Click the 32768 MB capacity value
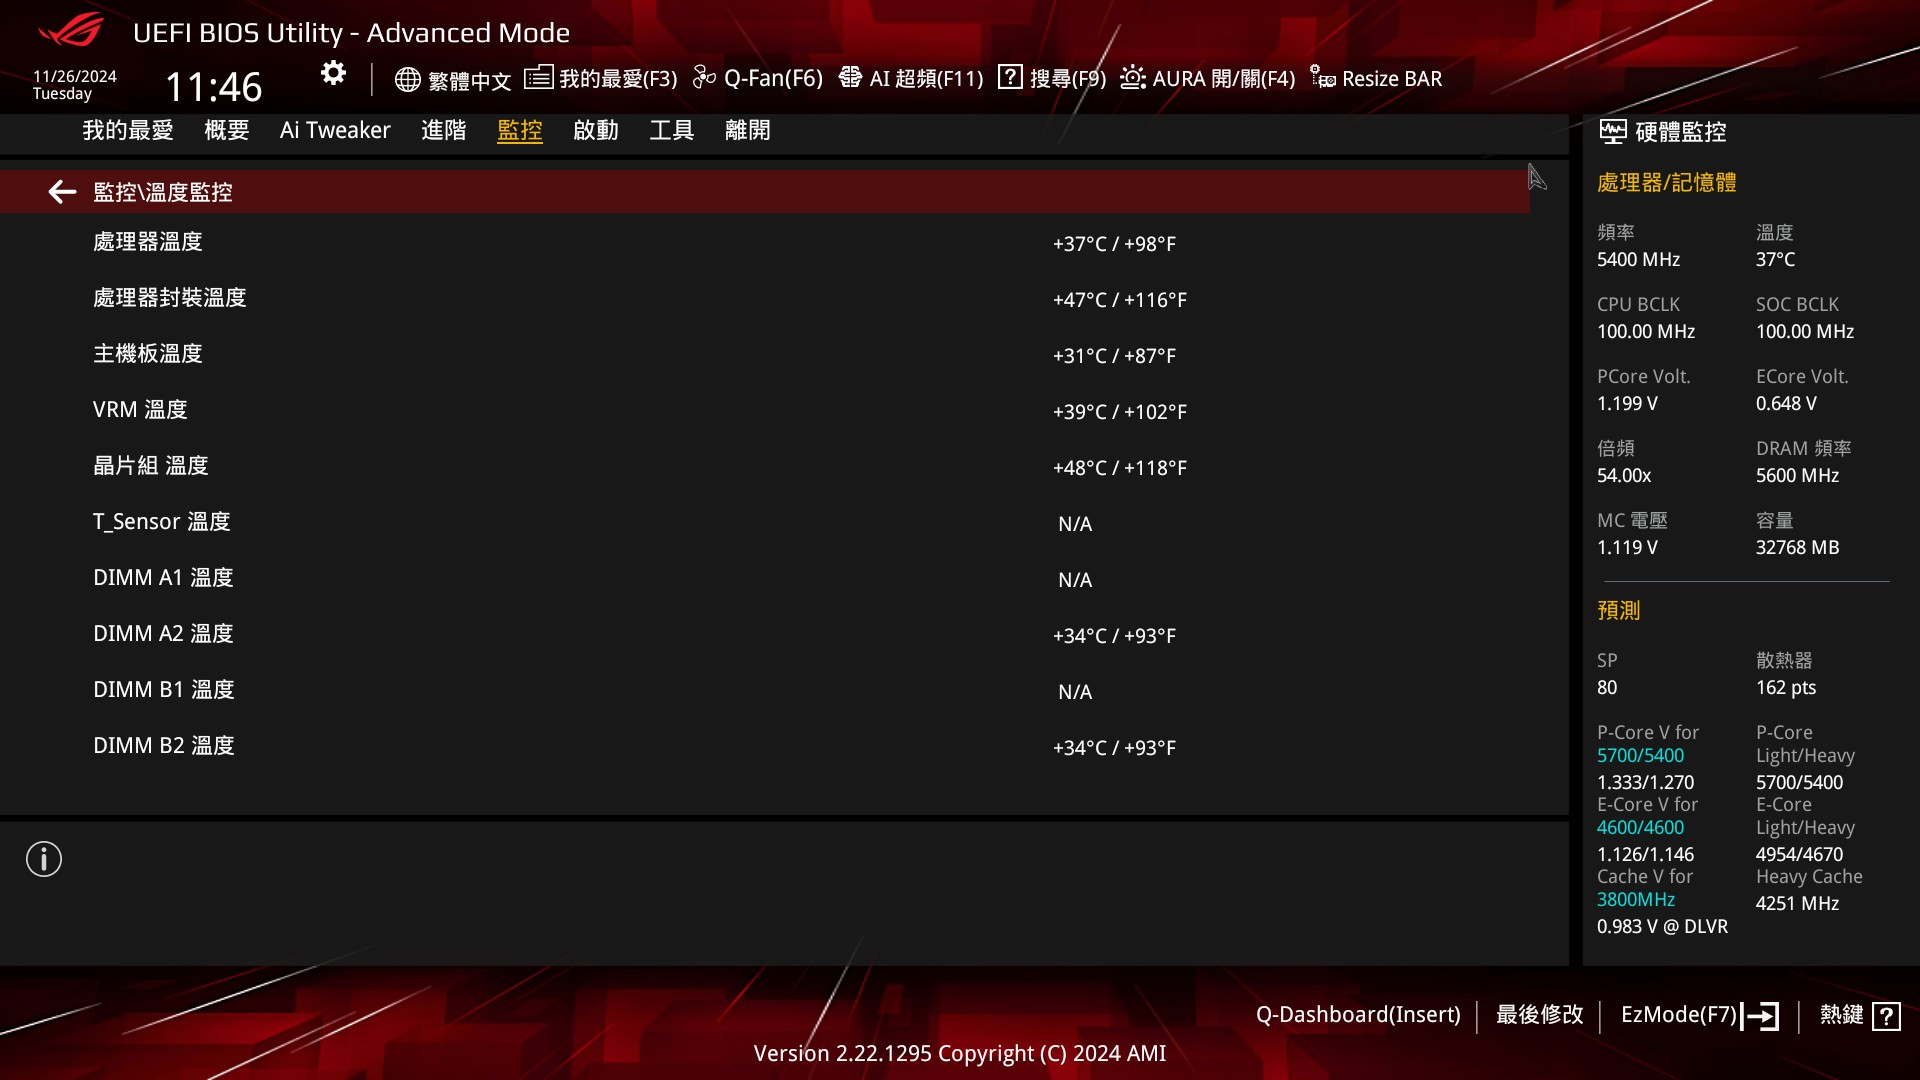 coord(1798,548)
